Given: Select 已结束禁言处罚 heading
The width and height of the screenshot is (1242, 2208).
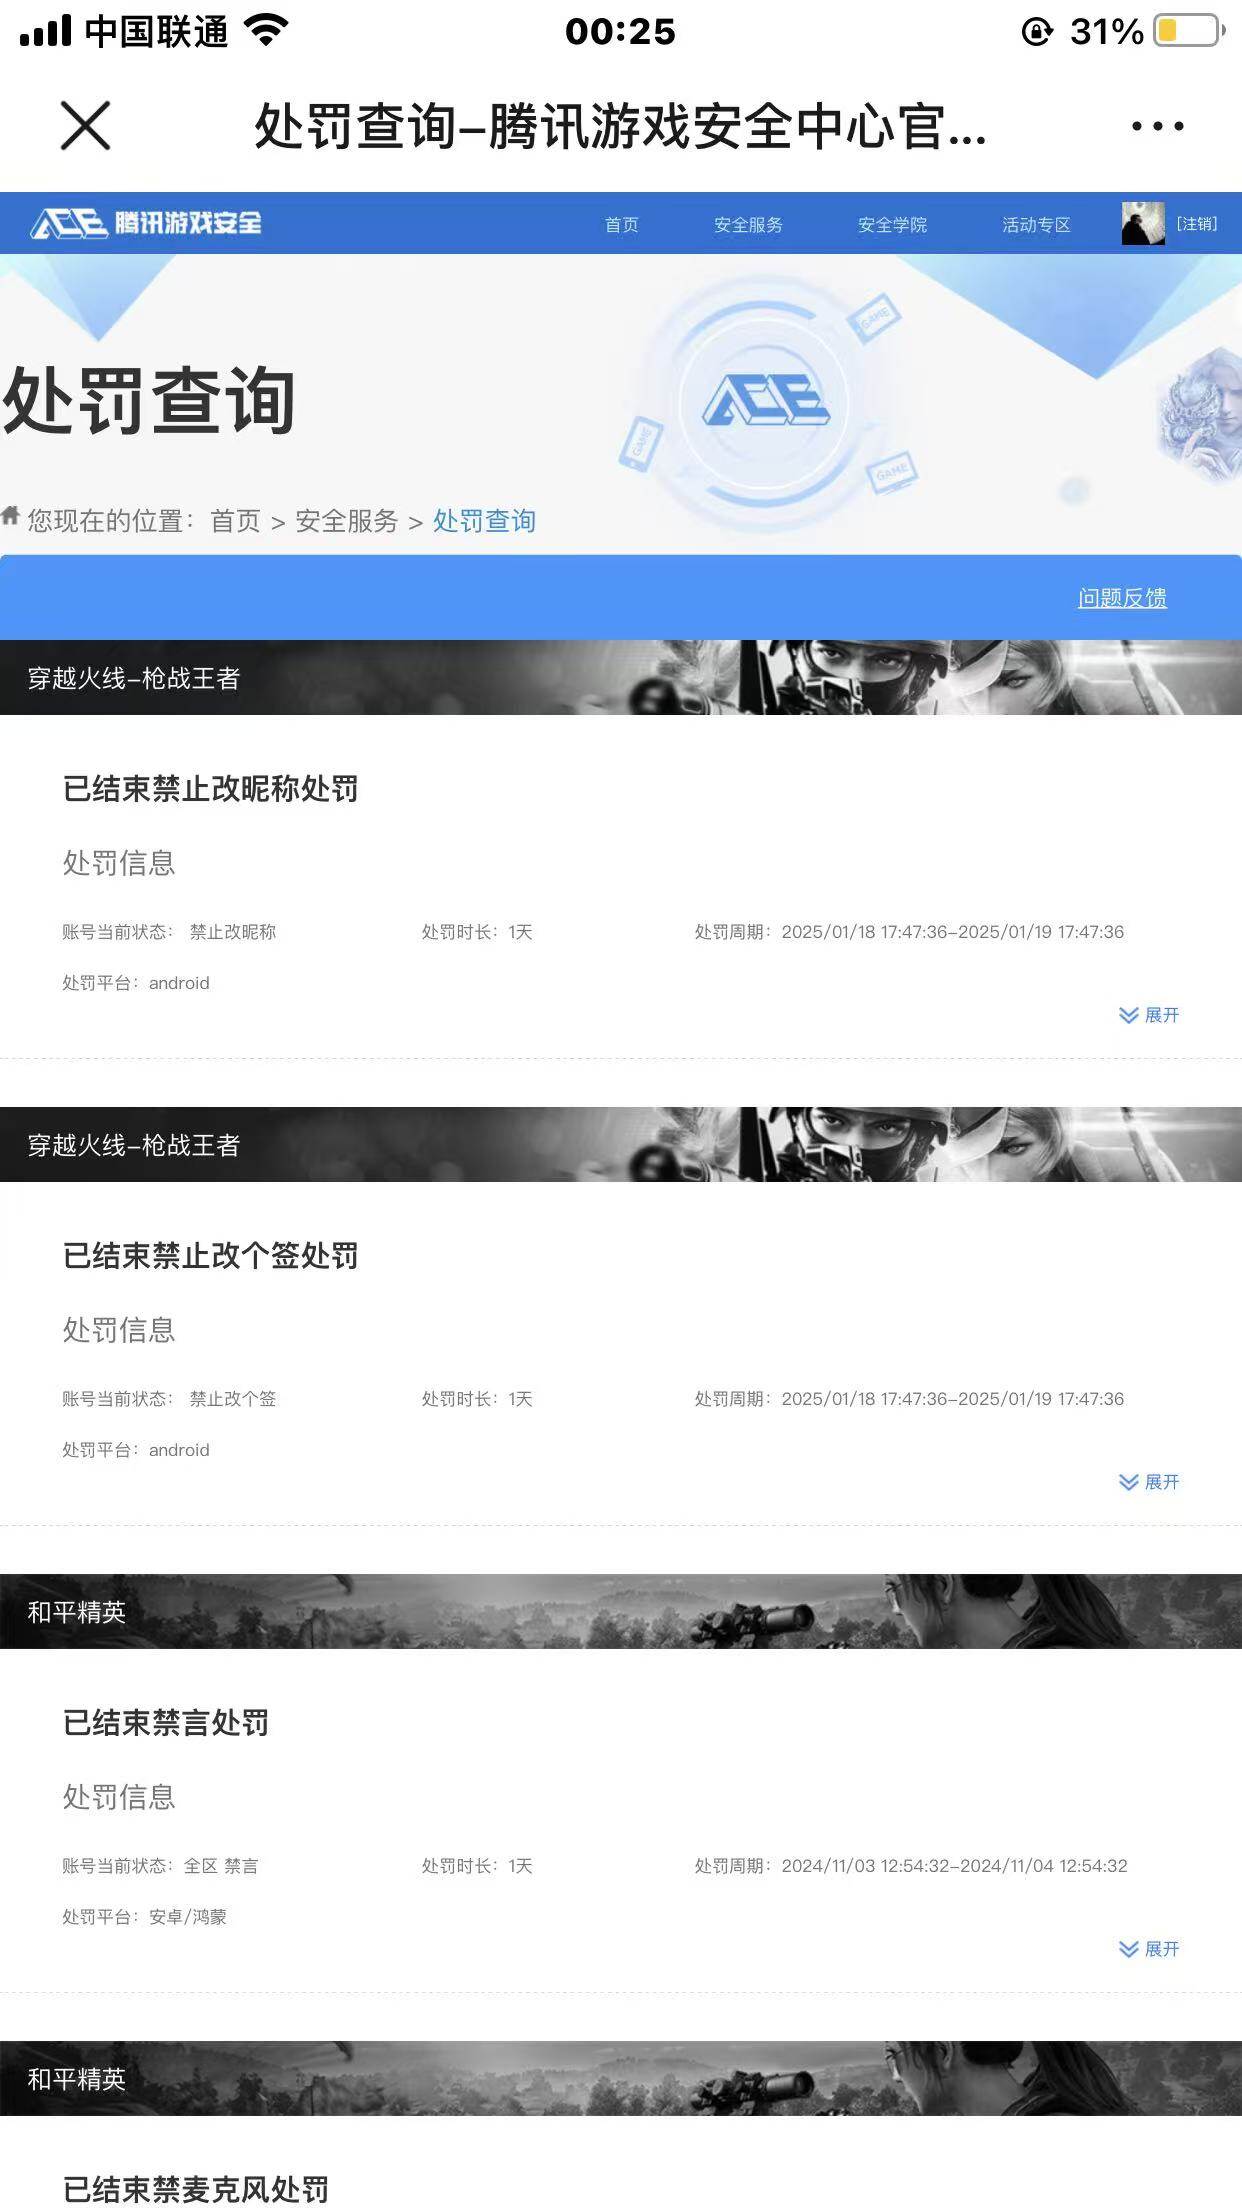Looking at the screenshot, I should [x=166, y=1723].
